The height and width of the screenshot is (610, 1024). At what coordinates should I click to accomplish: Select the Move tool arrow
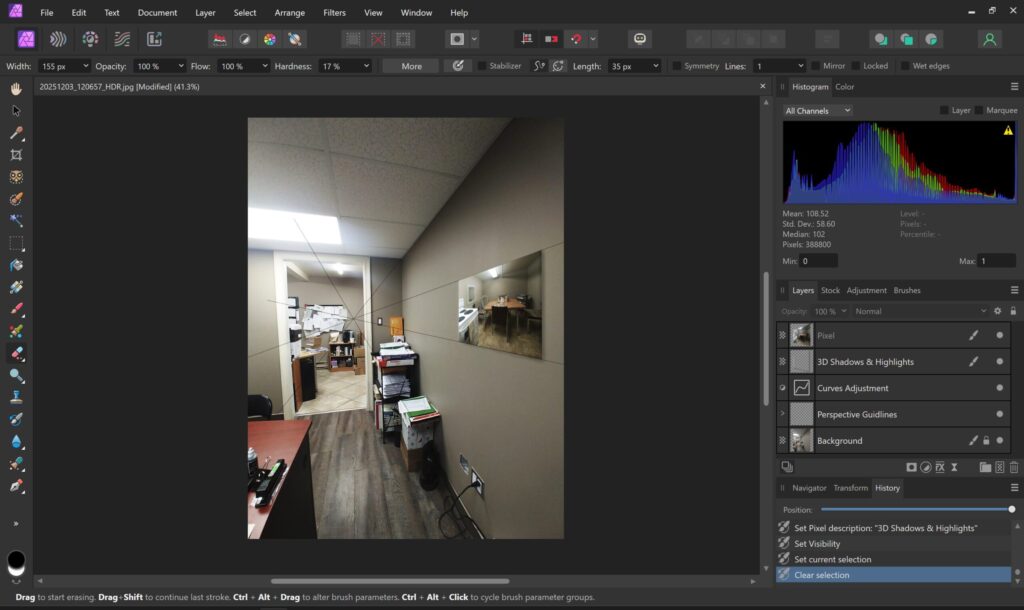tap(16, 111)
